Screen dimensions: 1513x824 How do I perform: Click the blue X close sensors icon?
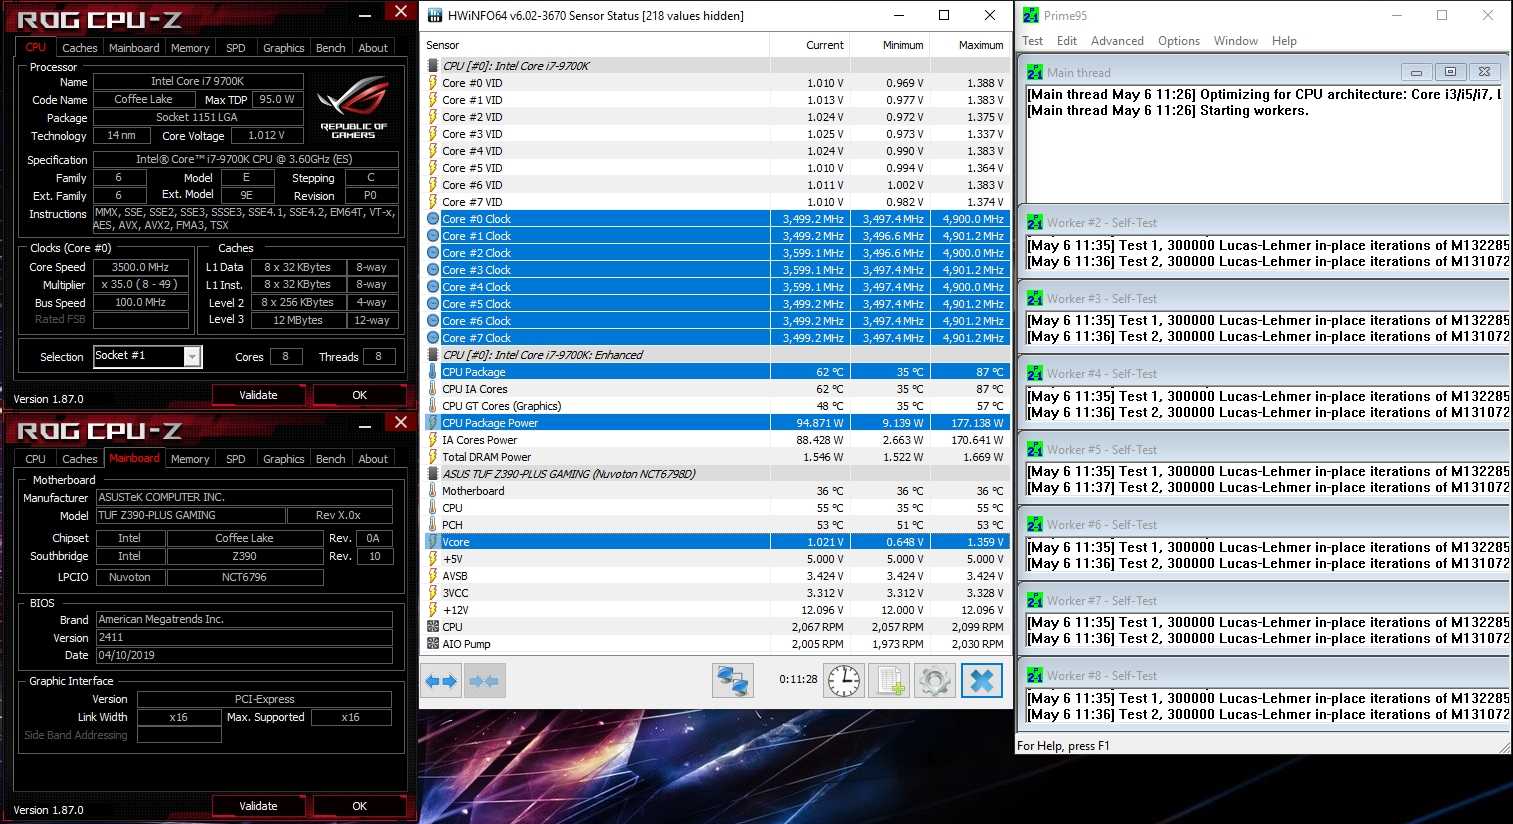981,681
